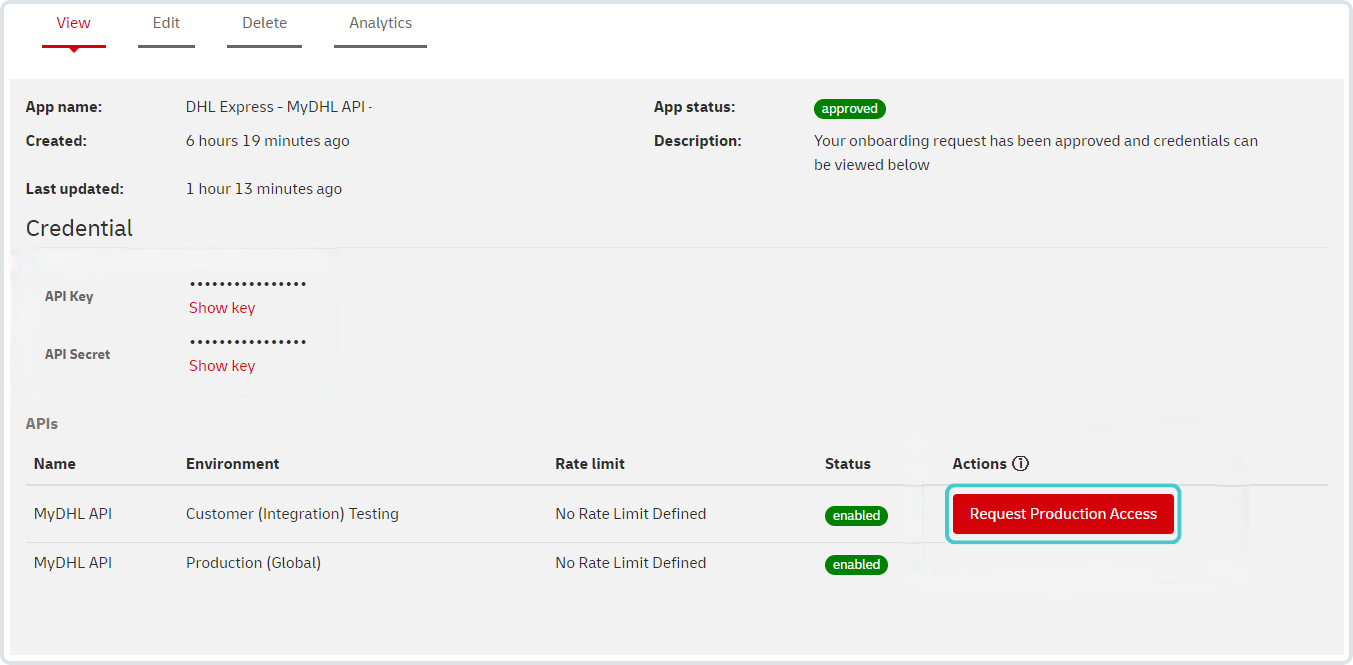Click the approved App status badge
This screenshot has width=1353, height=665.
tap(850, 109)
